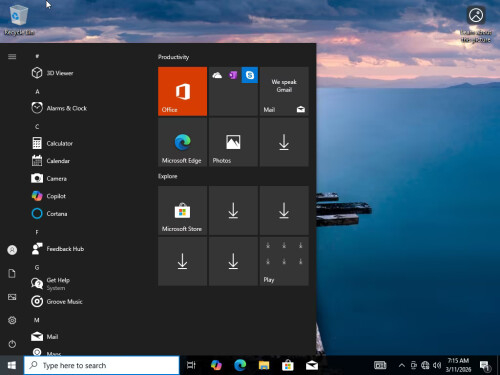Screen dimensions: 500x375
Task: Open the Mail live tile
Action: (x=284, y=91)
